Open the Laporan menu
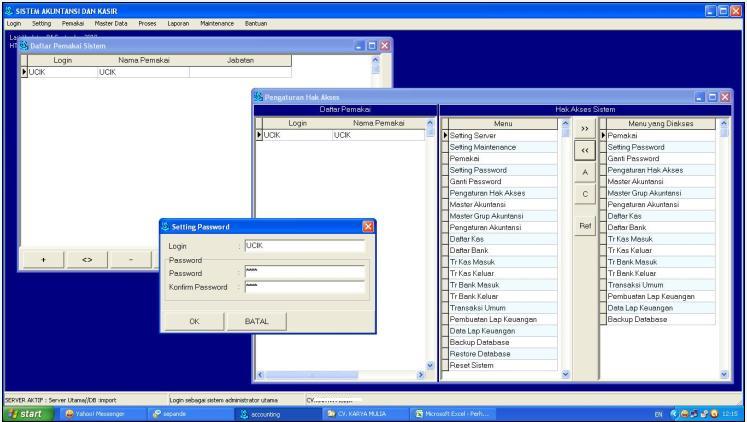Screen dimensions: 747x422 tap(179, 22)
